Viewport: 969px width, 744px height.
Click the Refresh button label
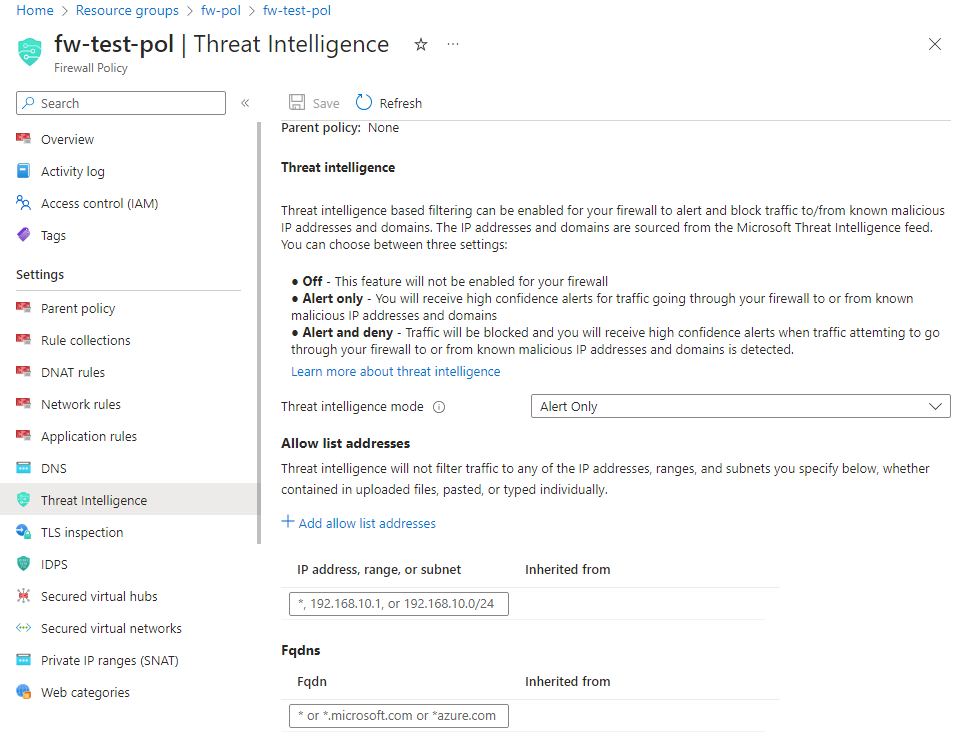400,103
